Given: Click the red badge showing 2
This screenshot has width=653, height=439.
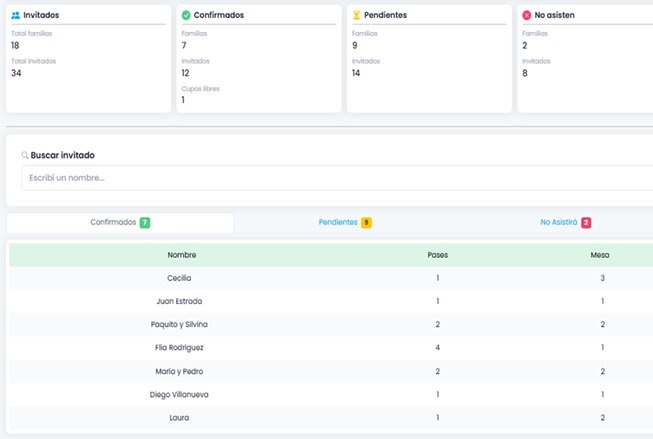Looking at the screenshot, I should coord(586,222).
